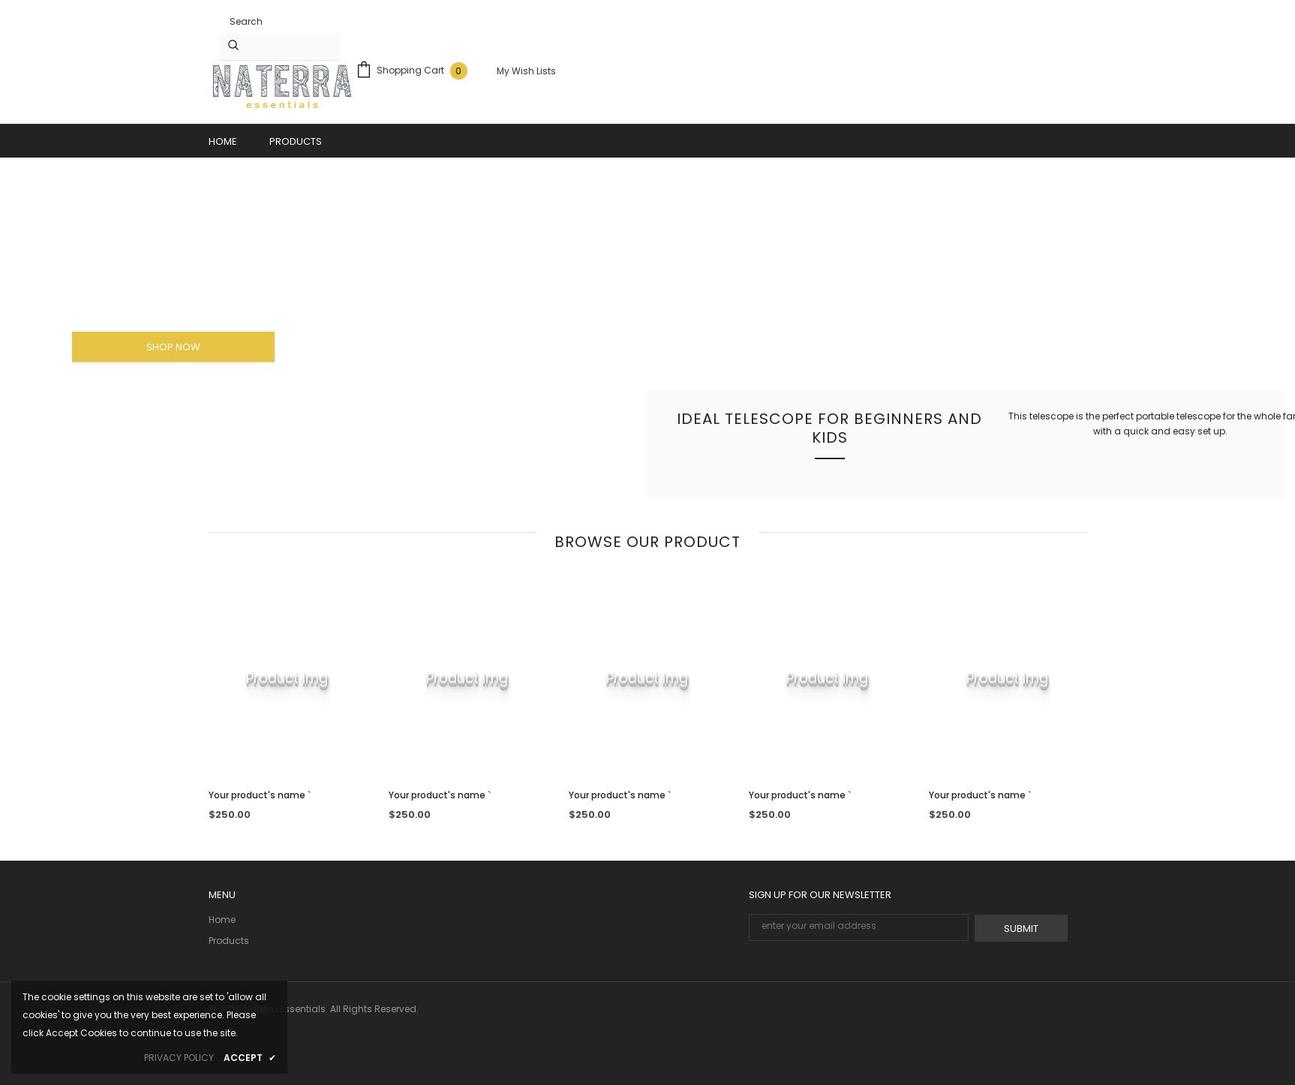1295x1085 pixels.
Task: Click the Home link in the footer menu
Action: click(x=221, y=919)
